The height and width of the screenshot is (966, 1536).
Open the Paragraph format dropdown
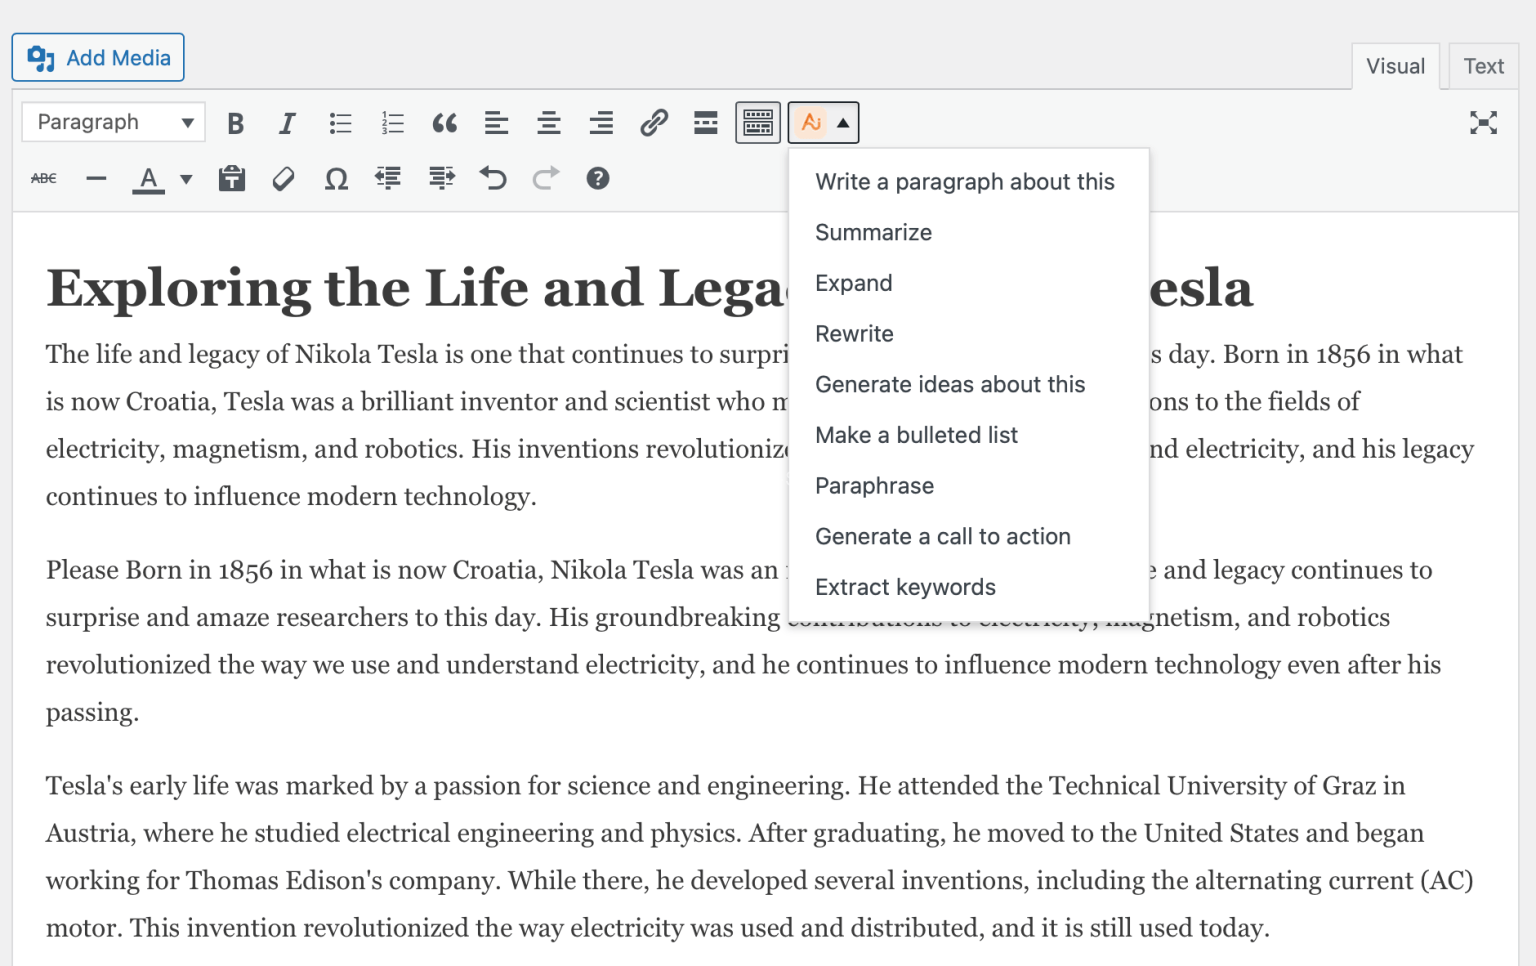click(113, 122)
